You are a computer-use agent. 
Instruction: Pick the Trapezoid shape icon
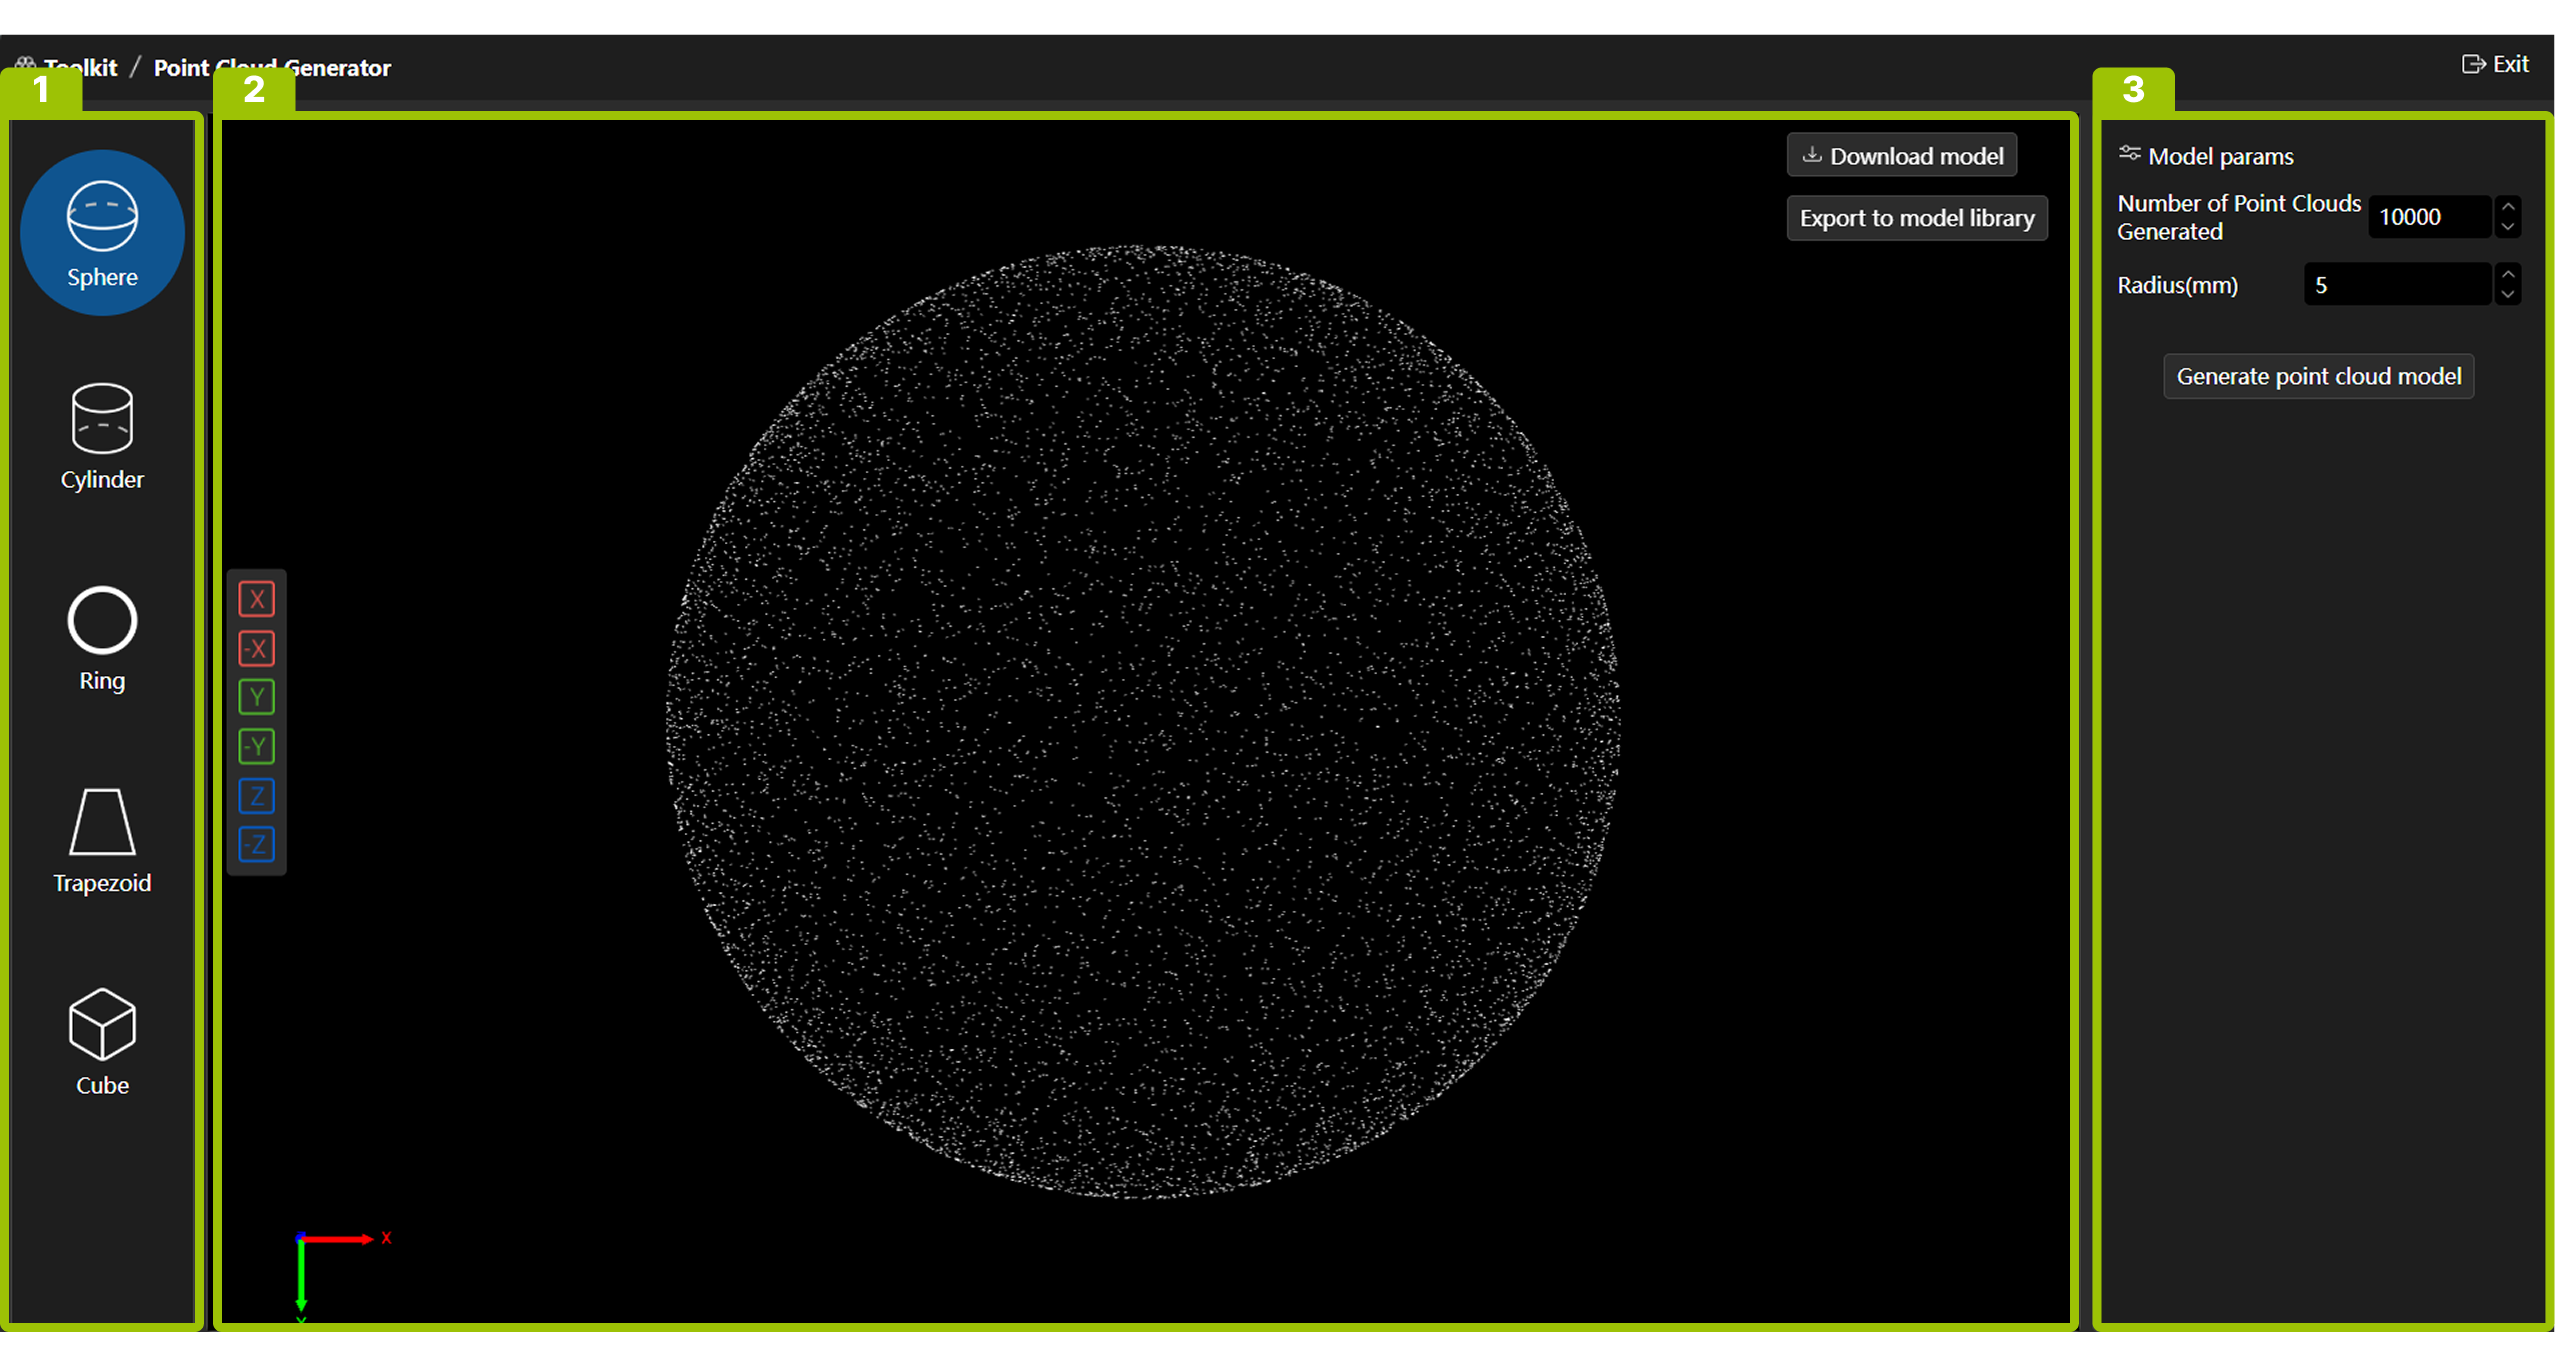[x=102, y=839]
